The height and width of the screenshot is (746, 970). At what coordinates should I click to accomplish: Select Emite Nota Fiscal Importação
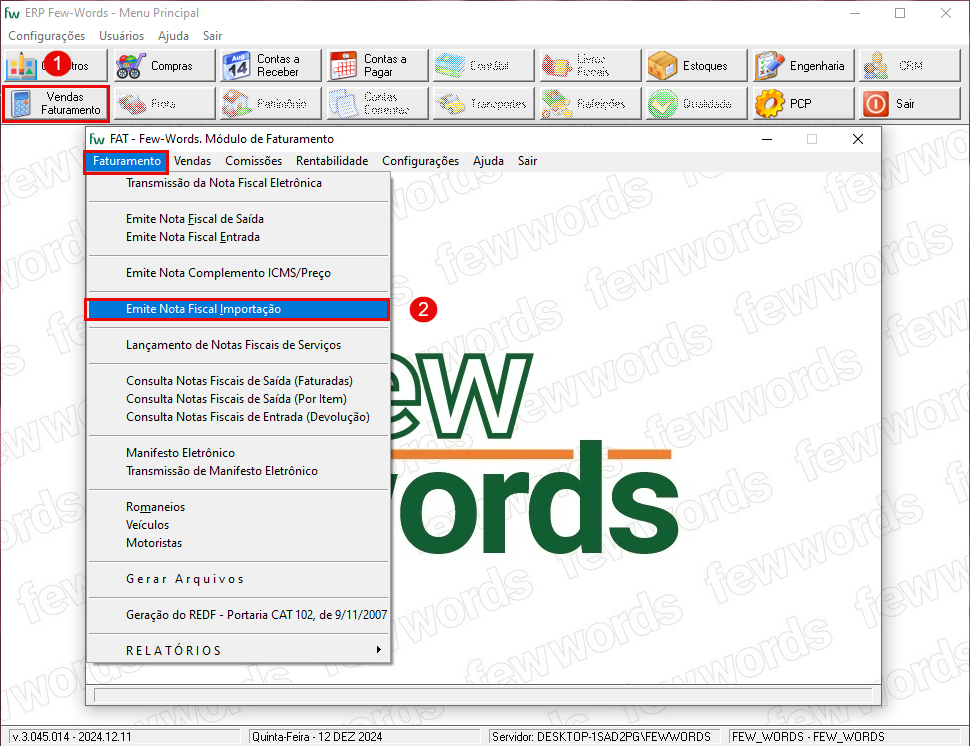(x=238, y=309)
